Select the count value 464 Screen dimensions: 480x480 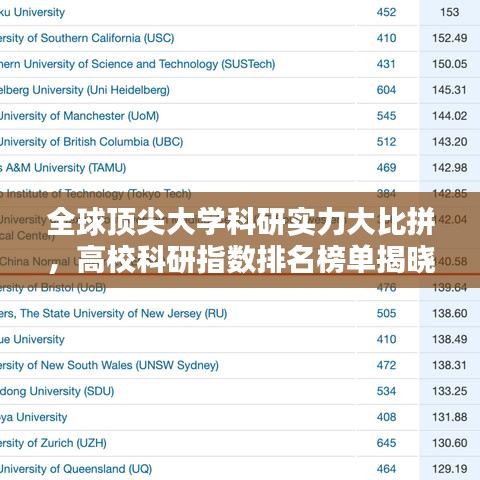point(386,469)
